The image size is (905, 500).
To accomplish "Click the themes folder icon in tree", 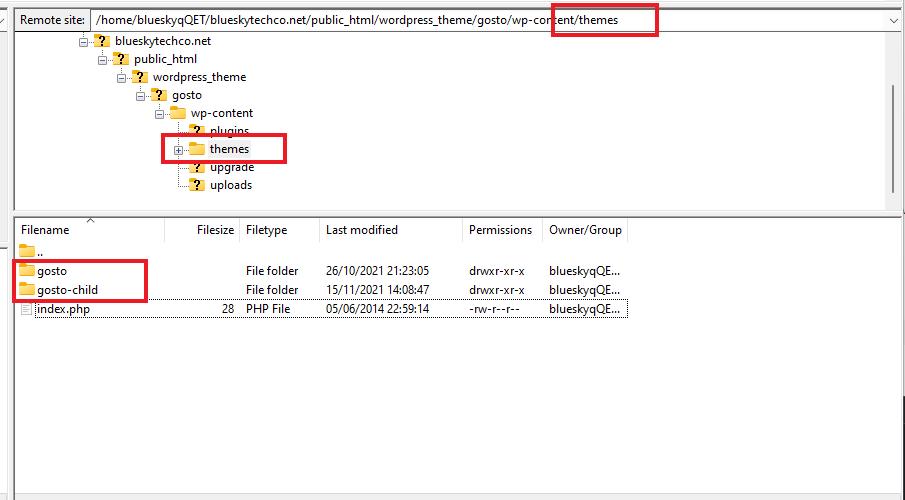I will 197,149.
